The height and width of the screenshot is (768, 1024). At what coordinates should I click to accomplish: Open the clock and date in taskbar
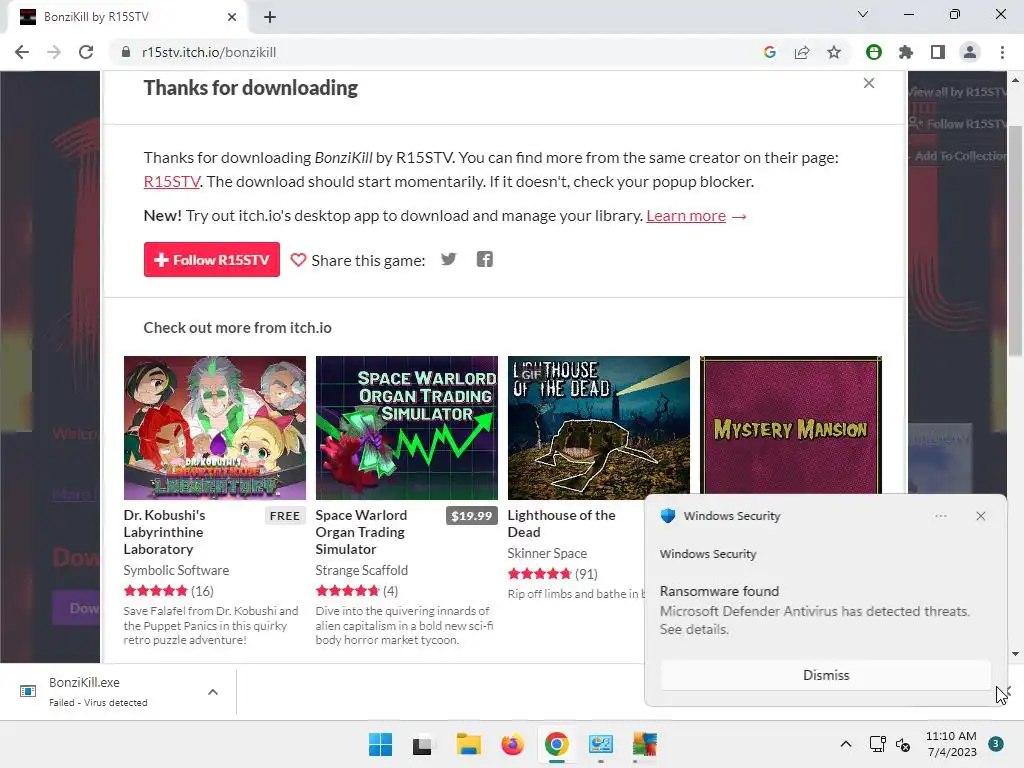tap(951, 744)
